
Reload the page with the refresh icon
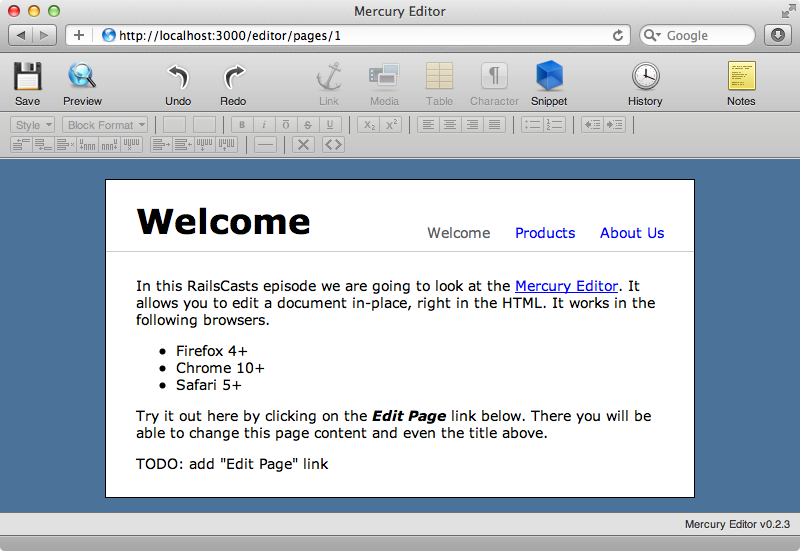click(618, 35)
